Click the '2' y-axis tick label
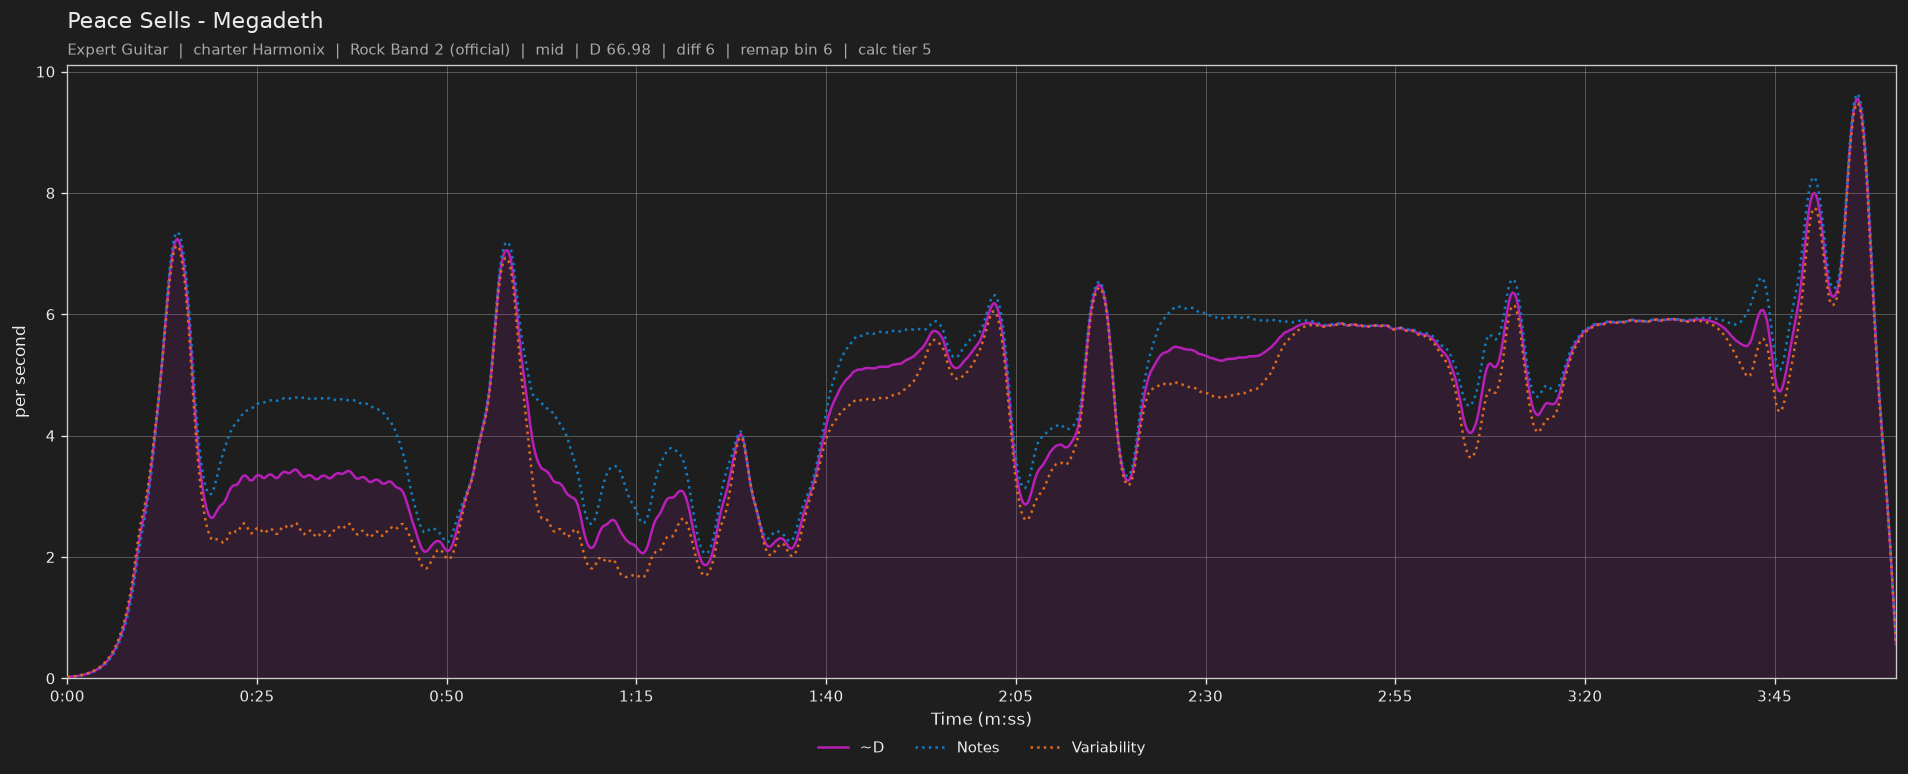 [x=50, y=558]
